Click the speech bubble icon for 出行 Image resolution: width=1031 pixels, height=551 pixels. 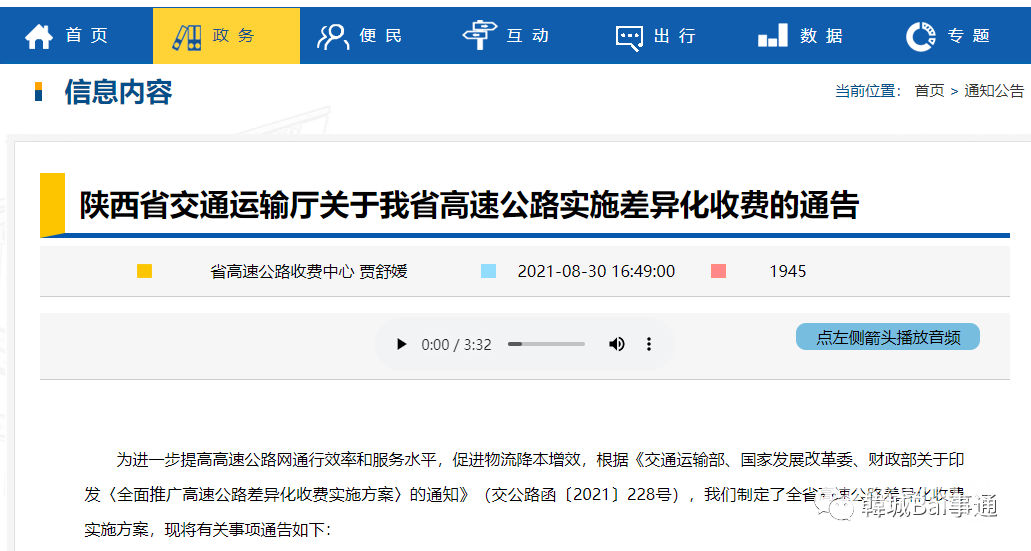pos(629,37)
